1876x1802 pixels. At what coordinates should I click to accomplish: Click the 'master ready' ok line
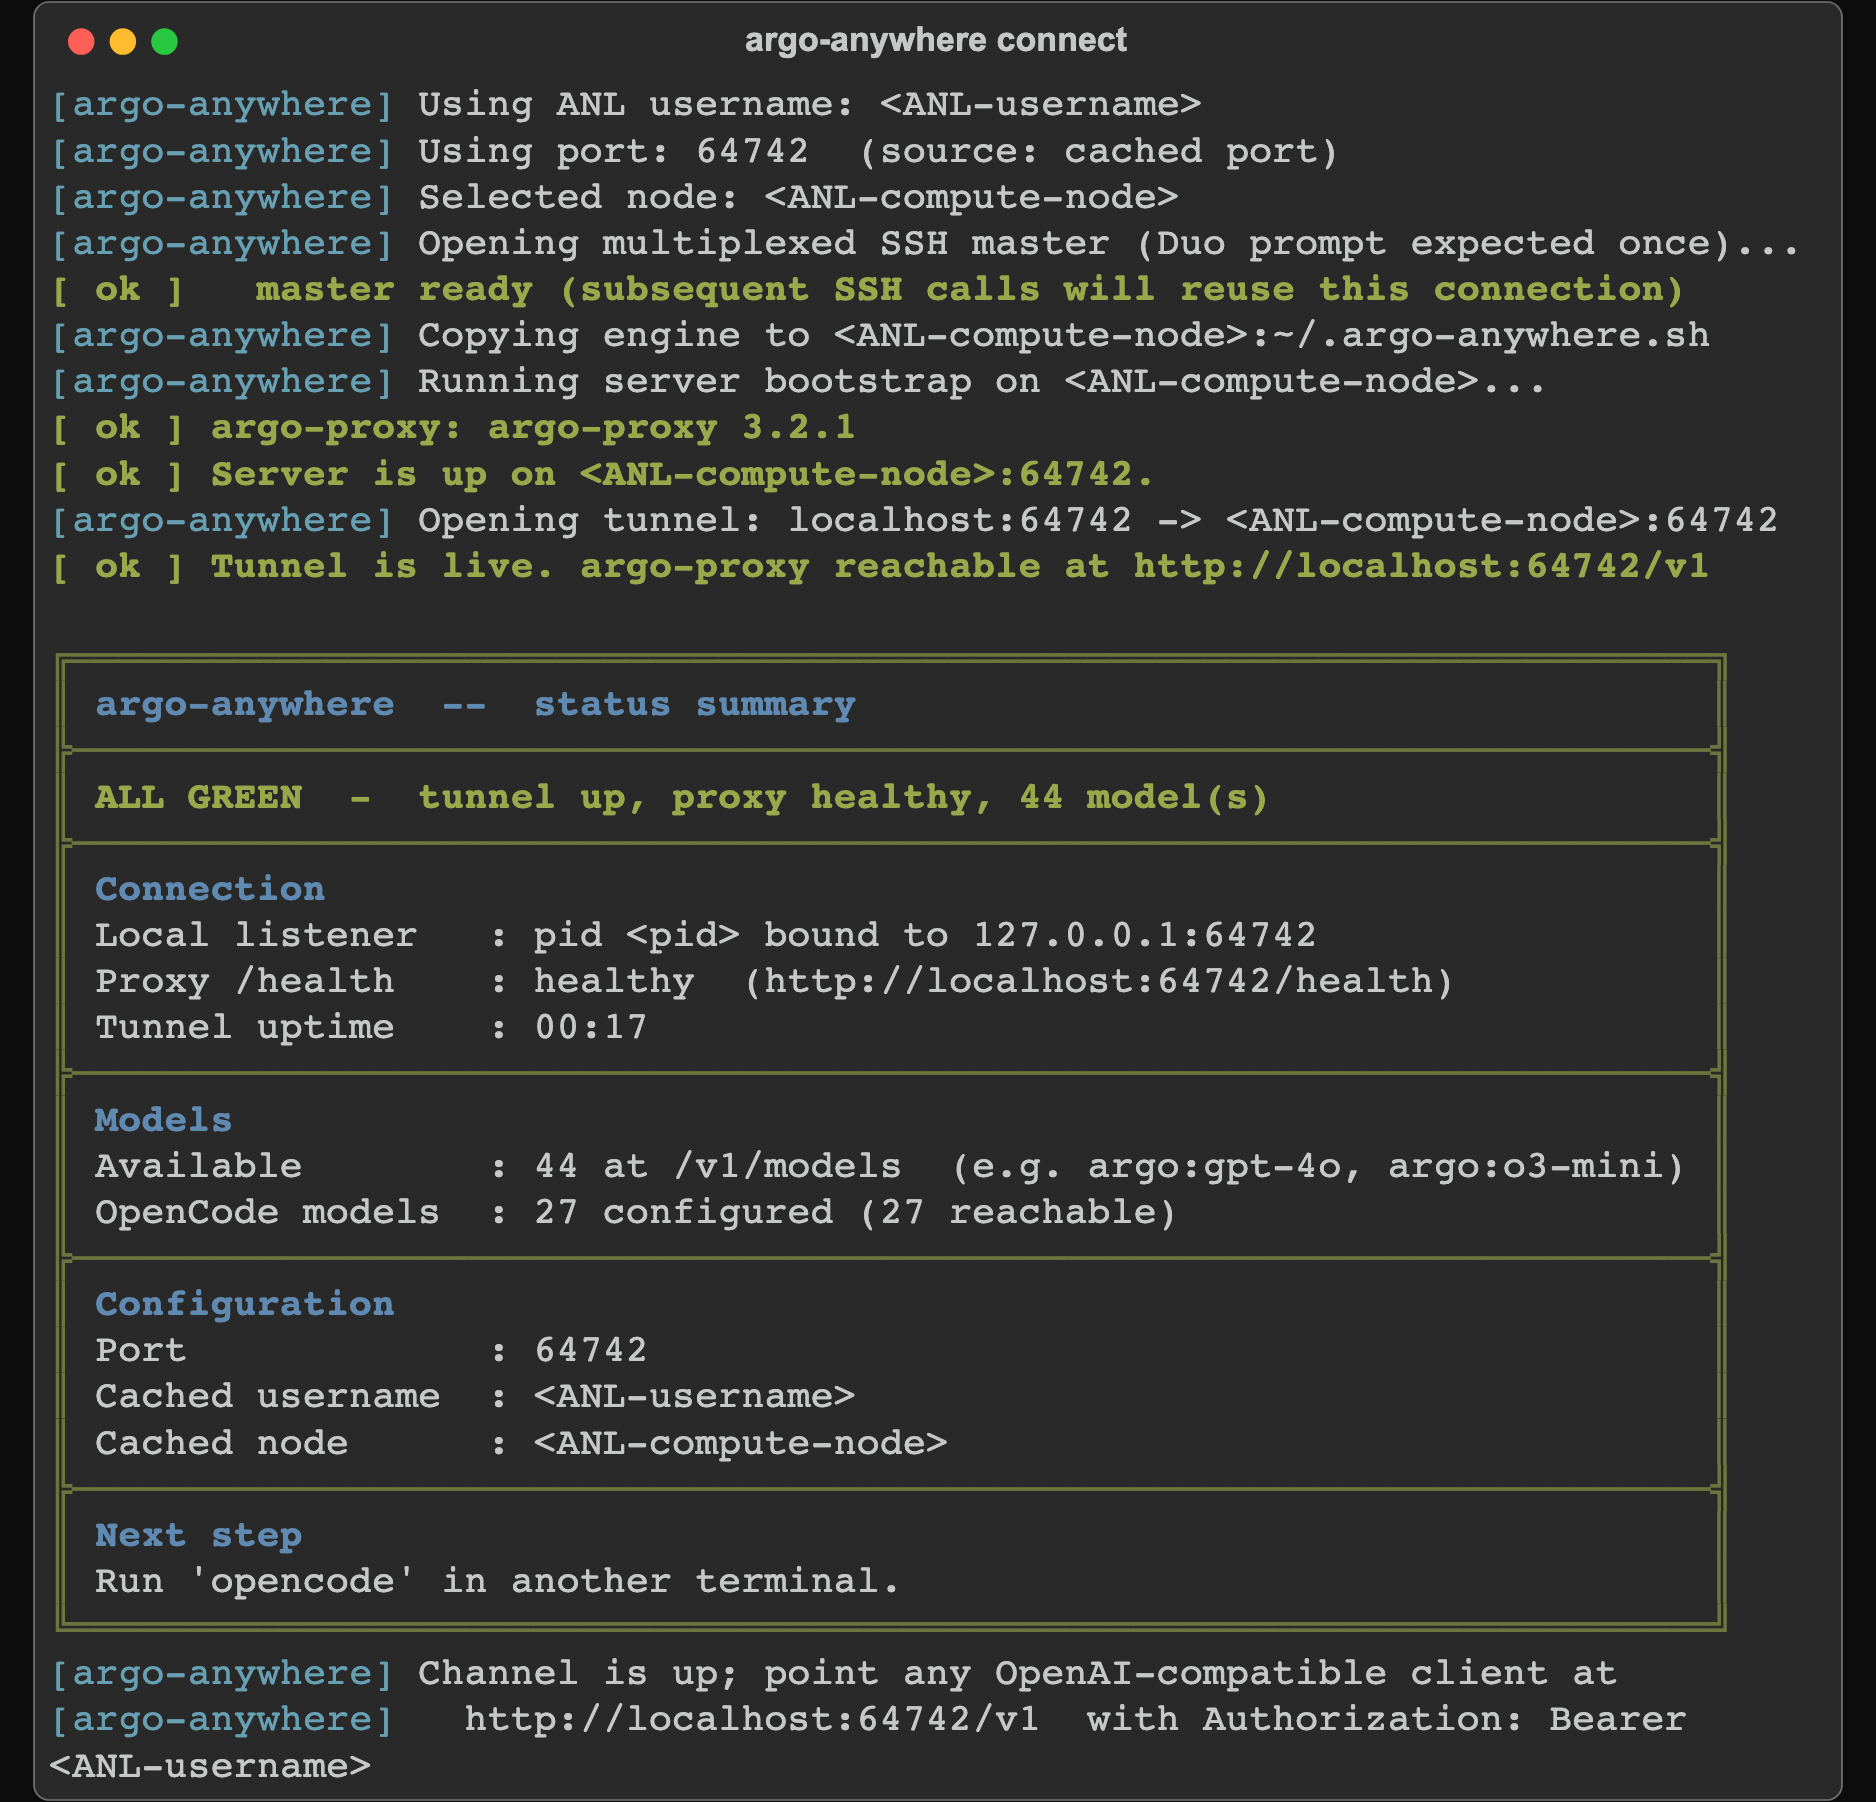867,289
